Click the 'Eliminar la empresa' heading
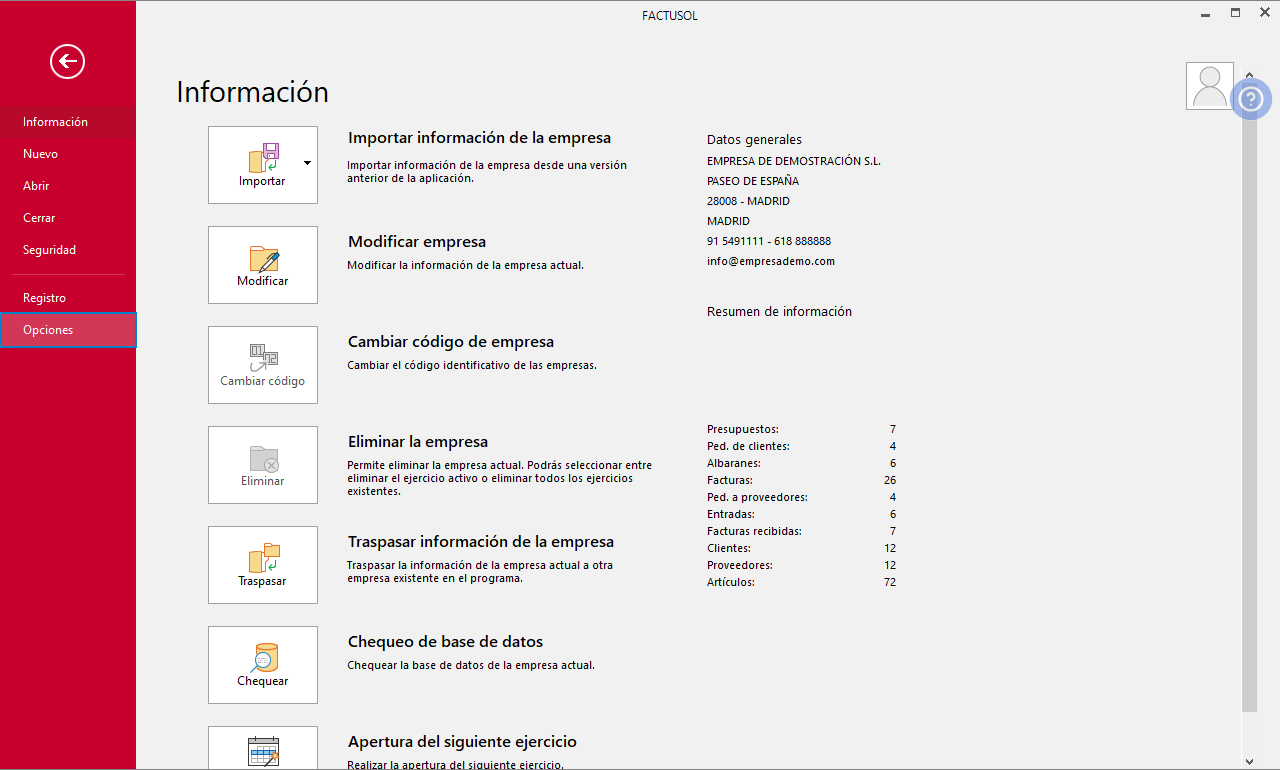1280x770 pixels. tap(418, 442)
